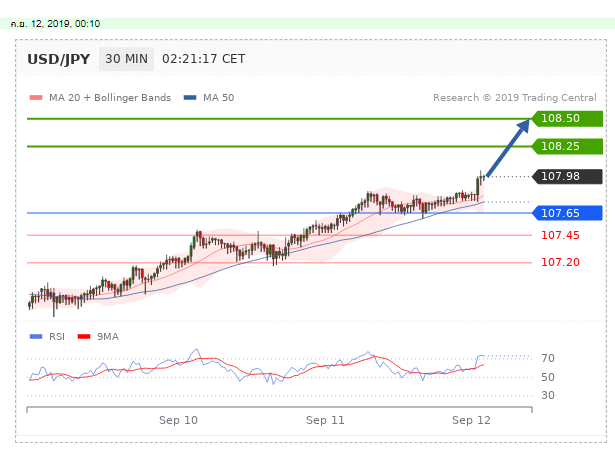Image resolution: width=615 pixels, height=457 pixels.
Task: Click the 107.45 support level value
Action: pos(560,235)
